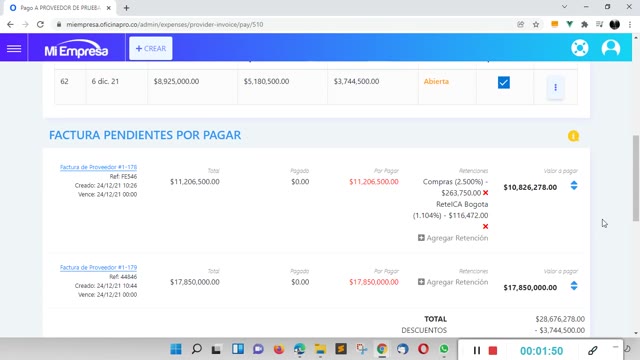Adjust valor a pagar stepper for $10,826,278.00

[574, 186]
